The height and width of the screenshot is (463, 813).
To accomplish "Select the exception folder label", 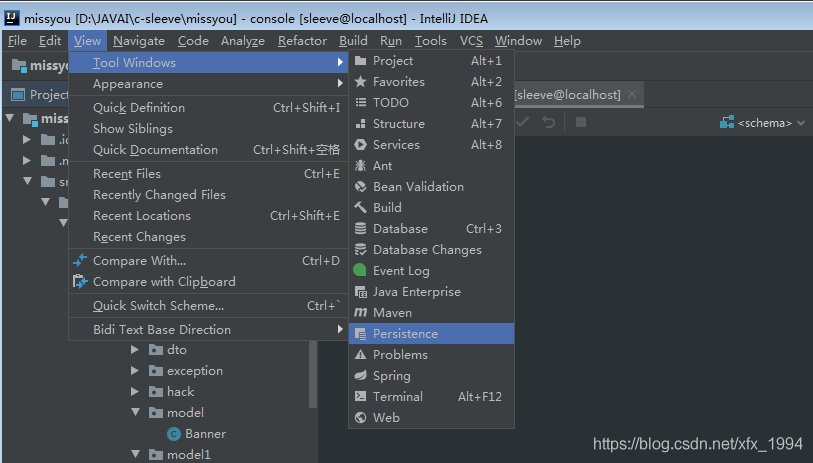I will point(195,371).
